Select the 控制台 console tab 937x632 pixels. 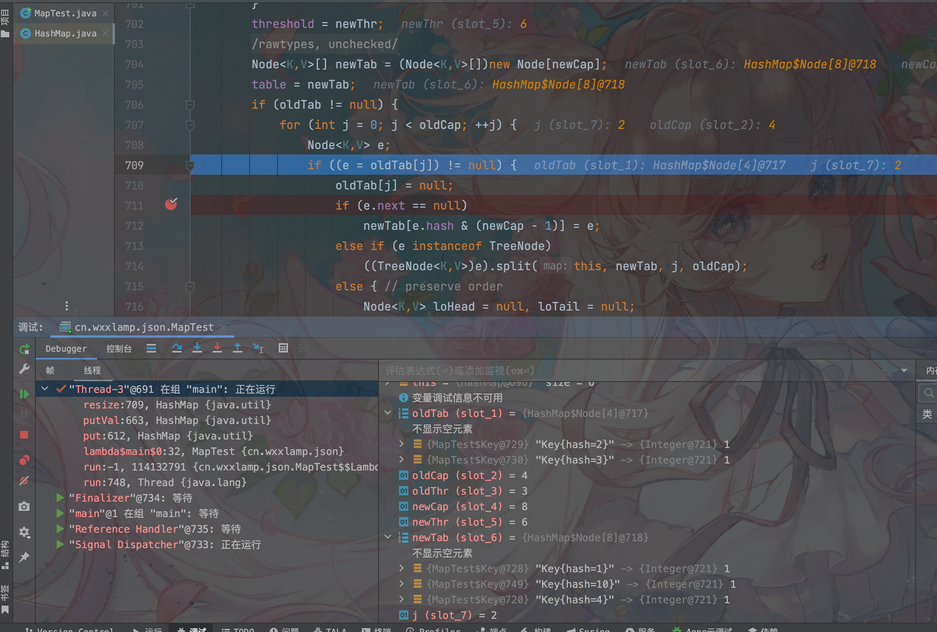pyautogui.click(x=119, y=349)
